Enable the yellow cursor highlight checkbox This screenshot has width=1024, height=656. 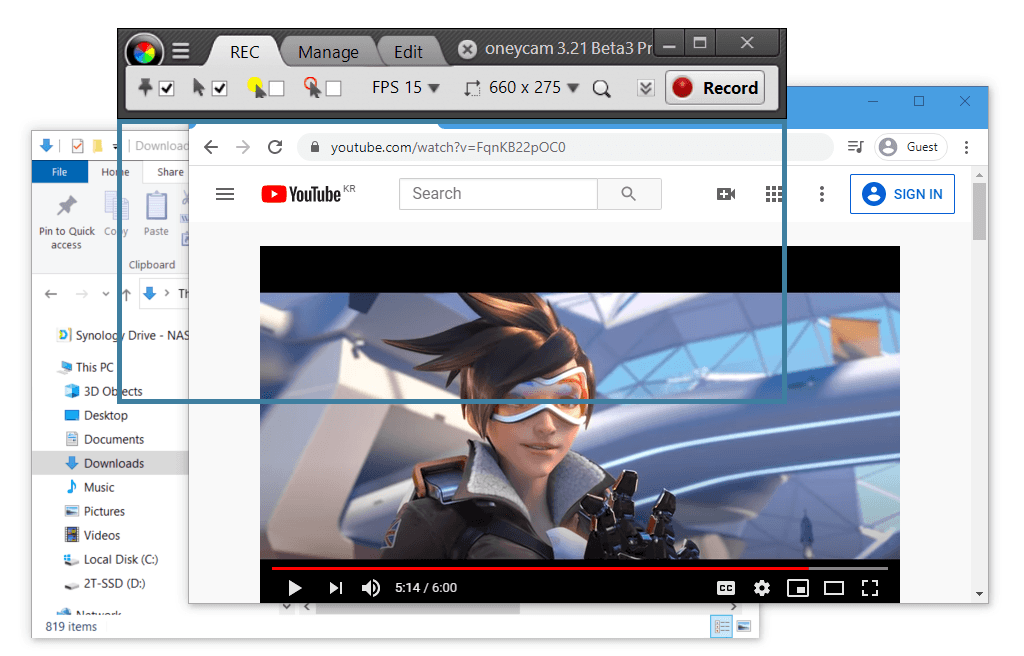tap(276, 88)
